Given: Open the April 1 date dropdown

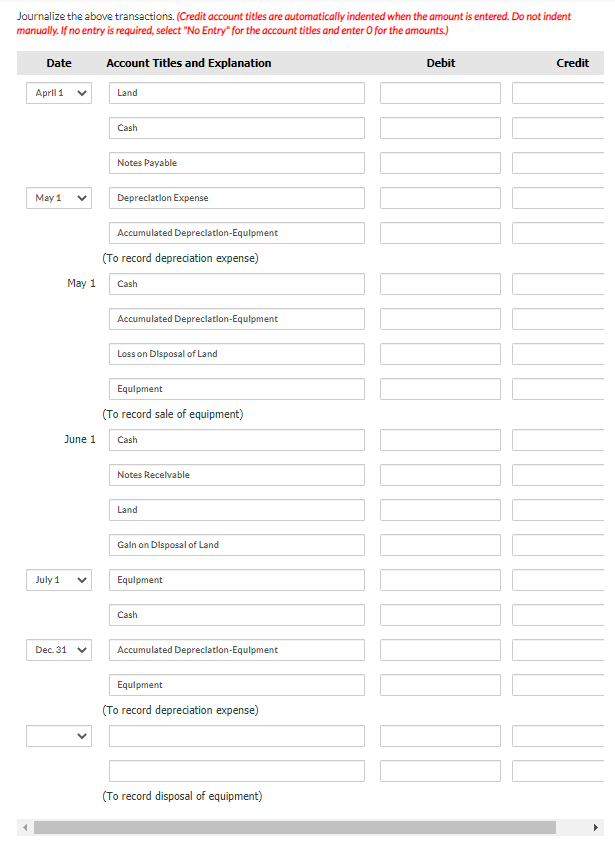Looking at the screenshot, I should 58,92.
